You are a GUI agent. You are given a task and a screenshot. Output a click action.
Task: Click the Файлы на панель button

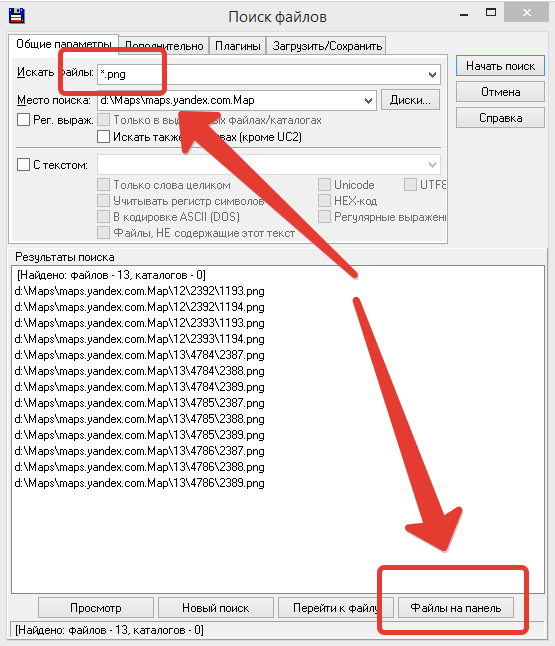[456, 608]
